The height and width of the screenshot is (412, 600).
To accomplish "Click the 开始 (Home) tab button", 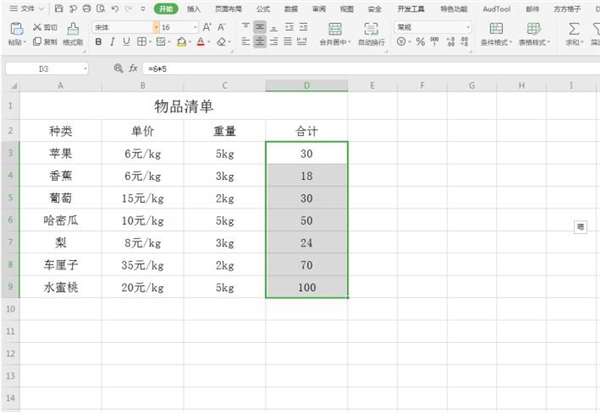I will click(166, 9).
